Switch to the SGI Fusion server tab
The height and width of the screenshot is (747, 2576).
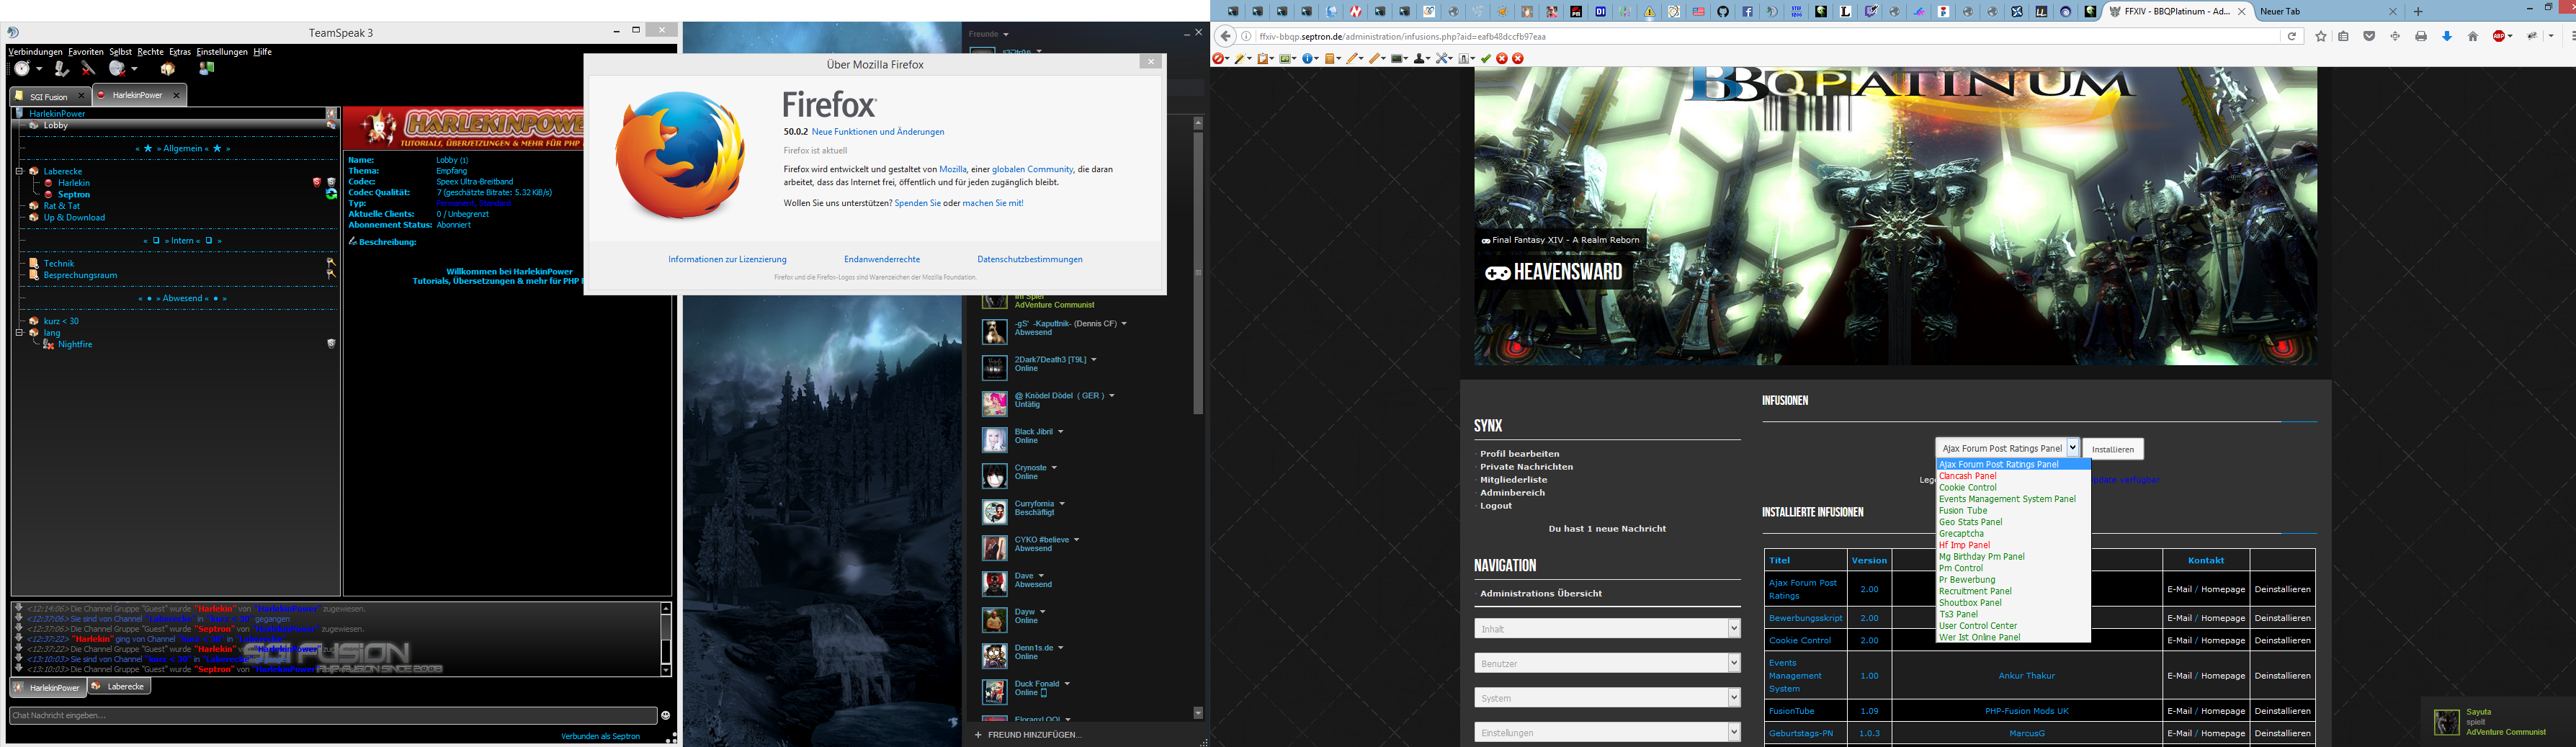pos(48,96)
